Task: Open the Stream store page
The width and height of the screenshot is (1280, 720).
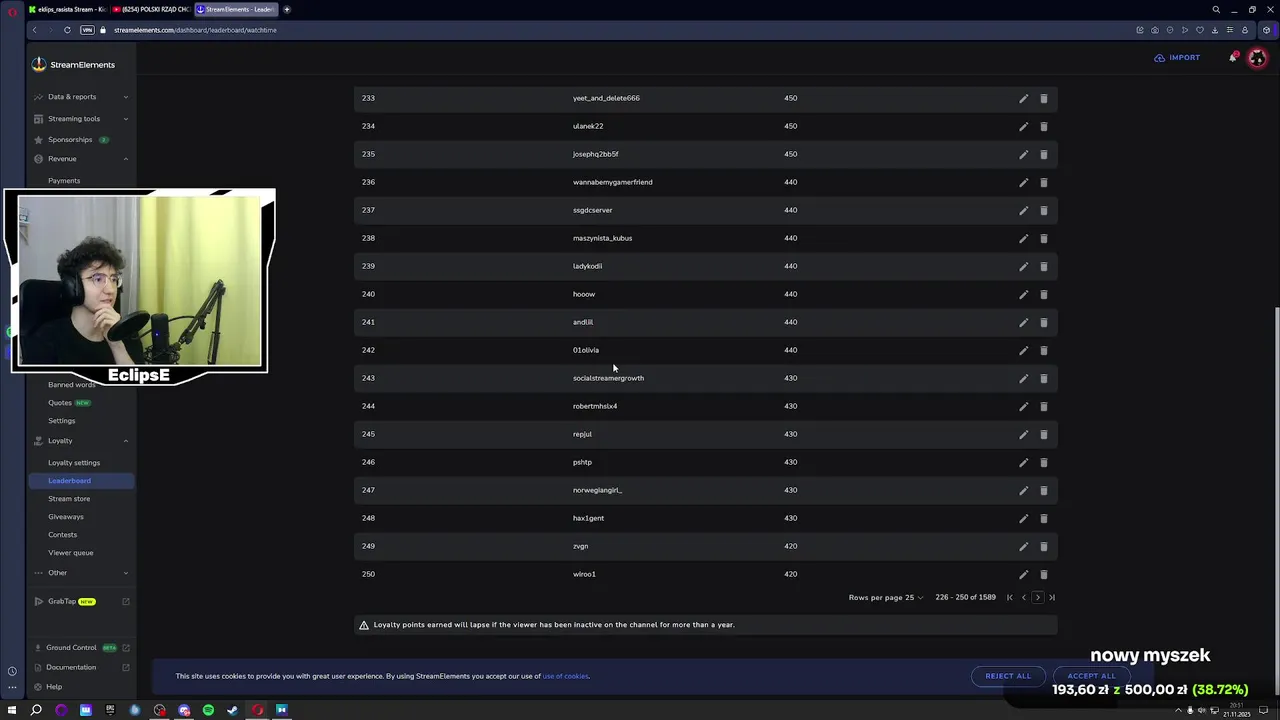Action: [69, 499]
